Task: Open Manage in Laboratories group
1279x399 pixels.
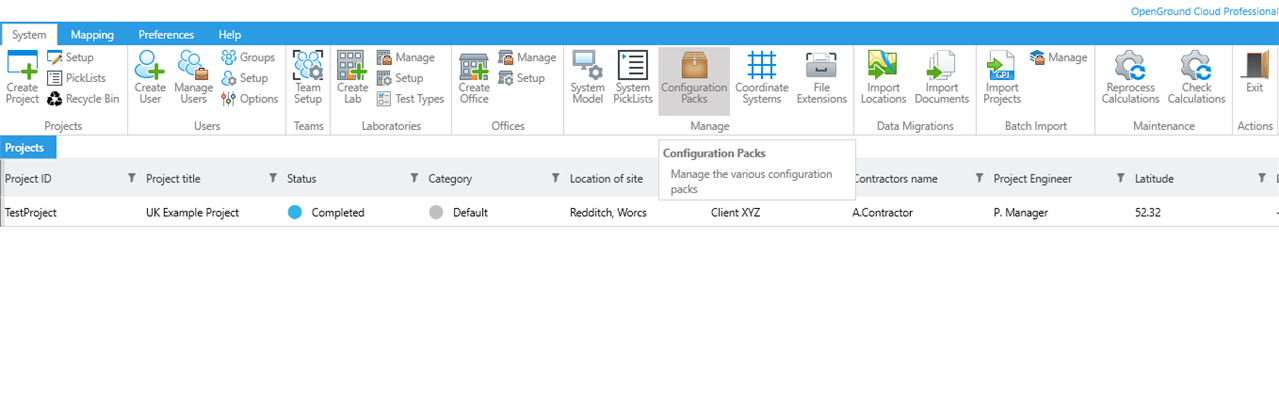Action: coord(406,58)
